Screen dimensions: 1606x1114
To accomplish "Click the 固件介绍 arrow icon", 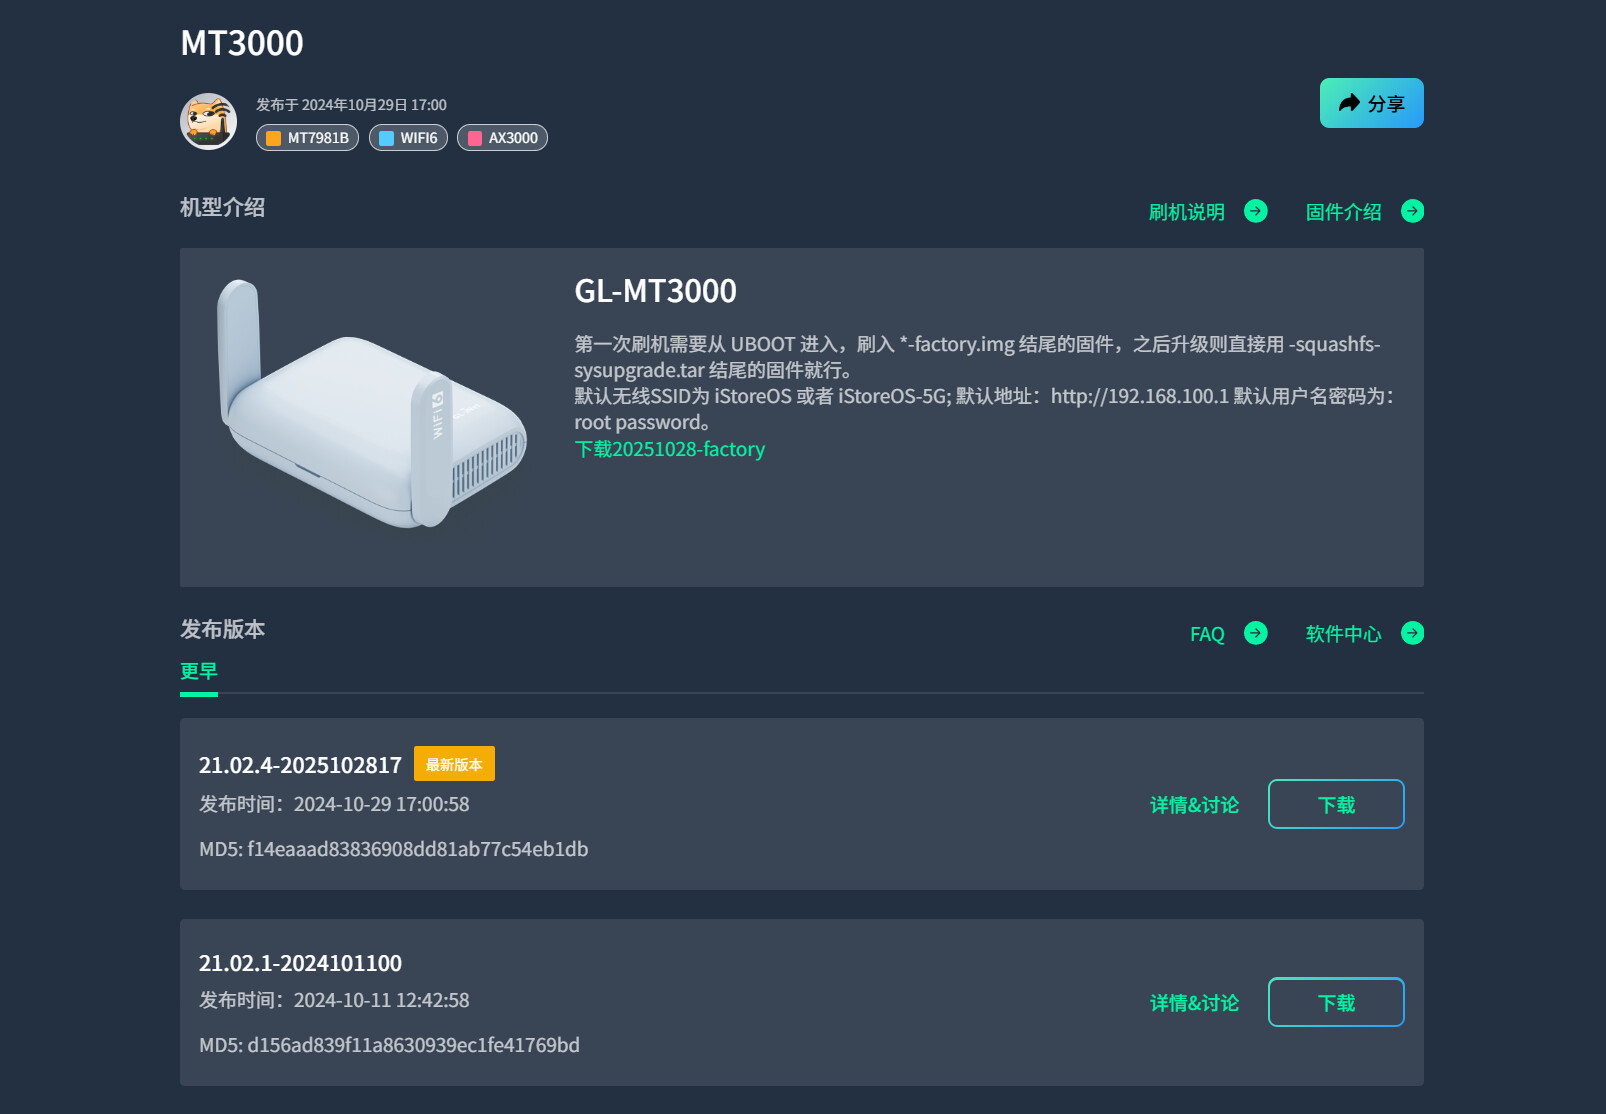I will [1412, 211].
